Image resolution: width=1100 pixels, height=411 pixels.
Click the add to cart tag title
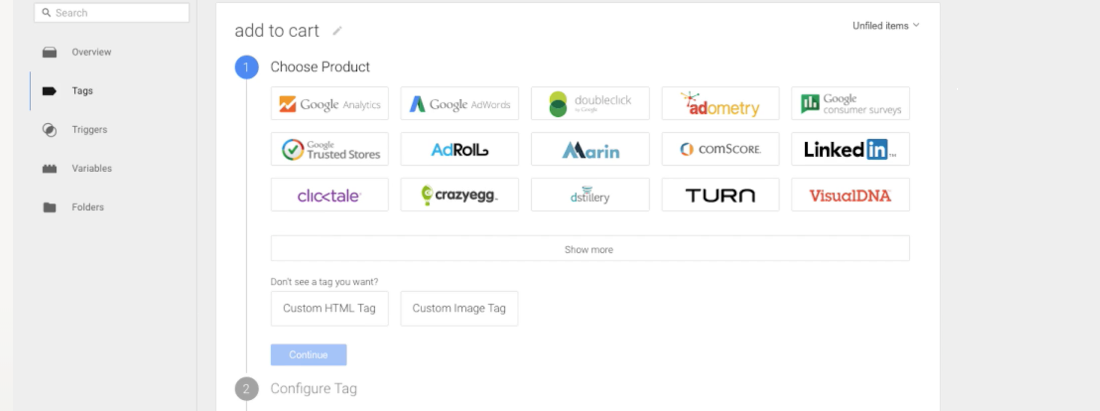[277, 31]
